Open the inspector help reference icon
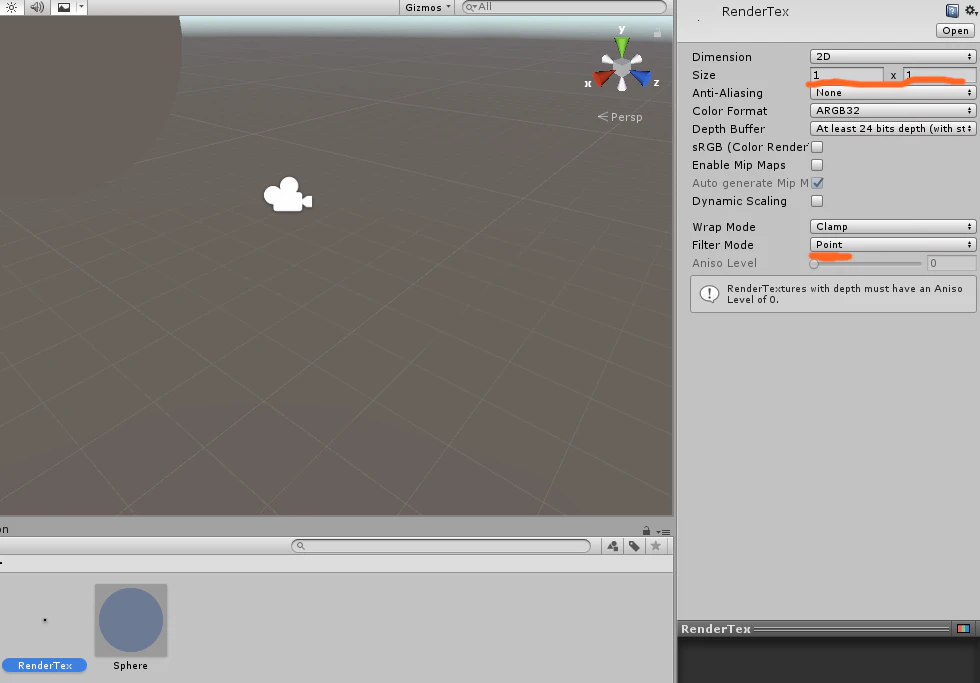Image resolution: width=980 pixels, height=683 pixels. [x=952, y=11]
